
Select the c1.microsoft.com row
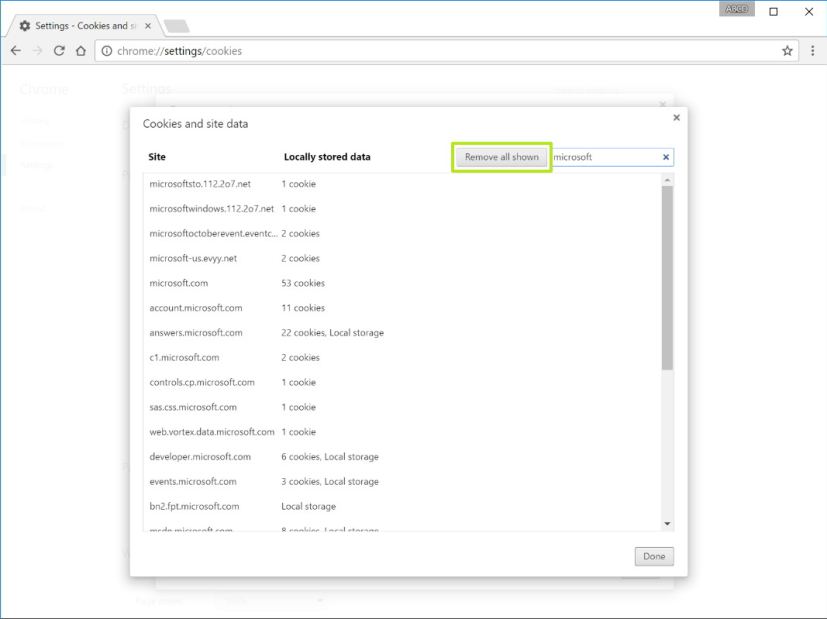point(402,357)
